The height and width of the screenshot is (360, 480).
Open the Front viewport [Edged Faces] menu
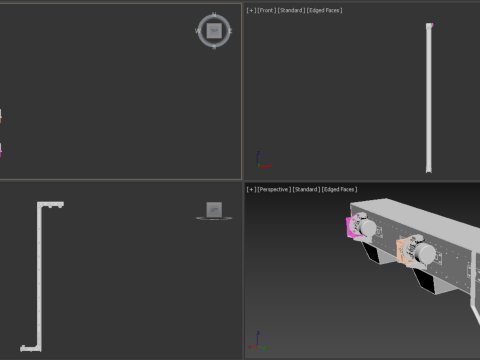(x=324, y=10)
